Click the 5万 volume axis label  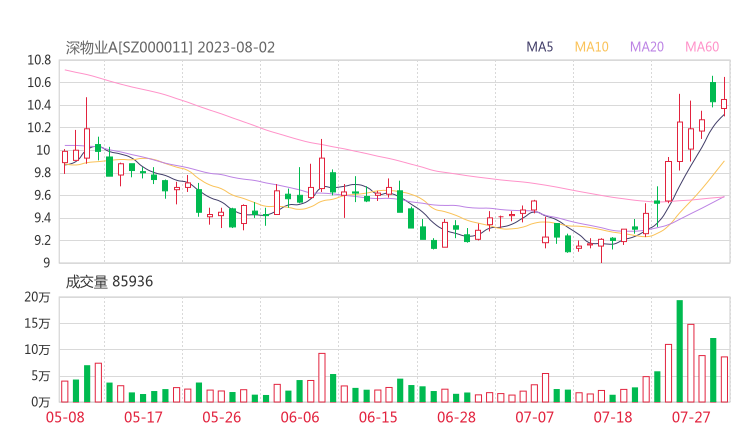coord(41,376)
